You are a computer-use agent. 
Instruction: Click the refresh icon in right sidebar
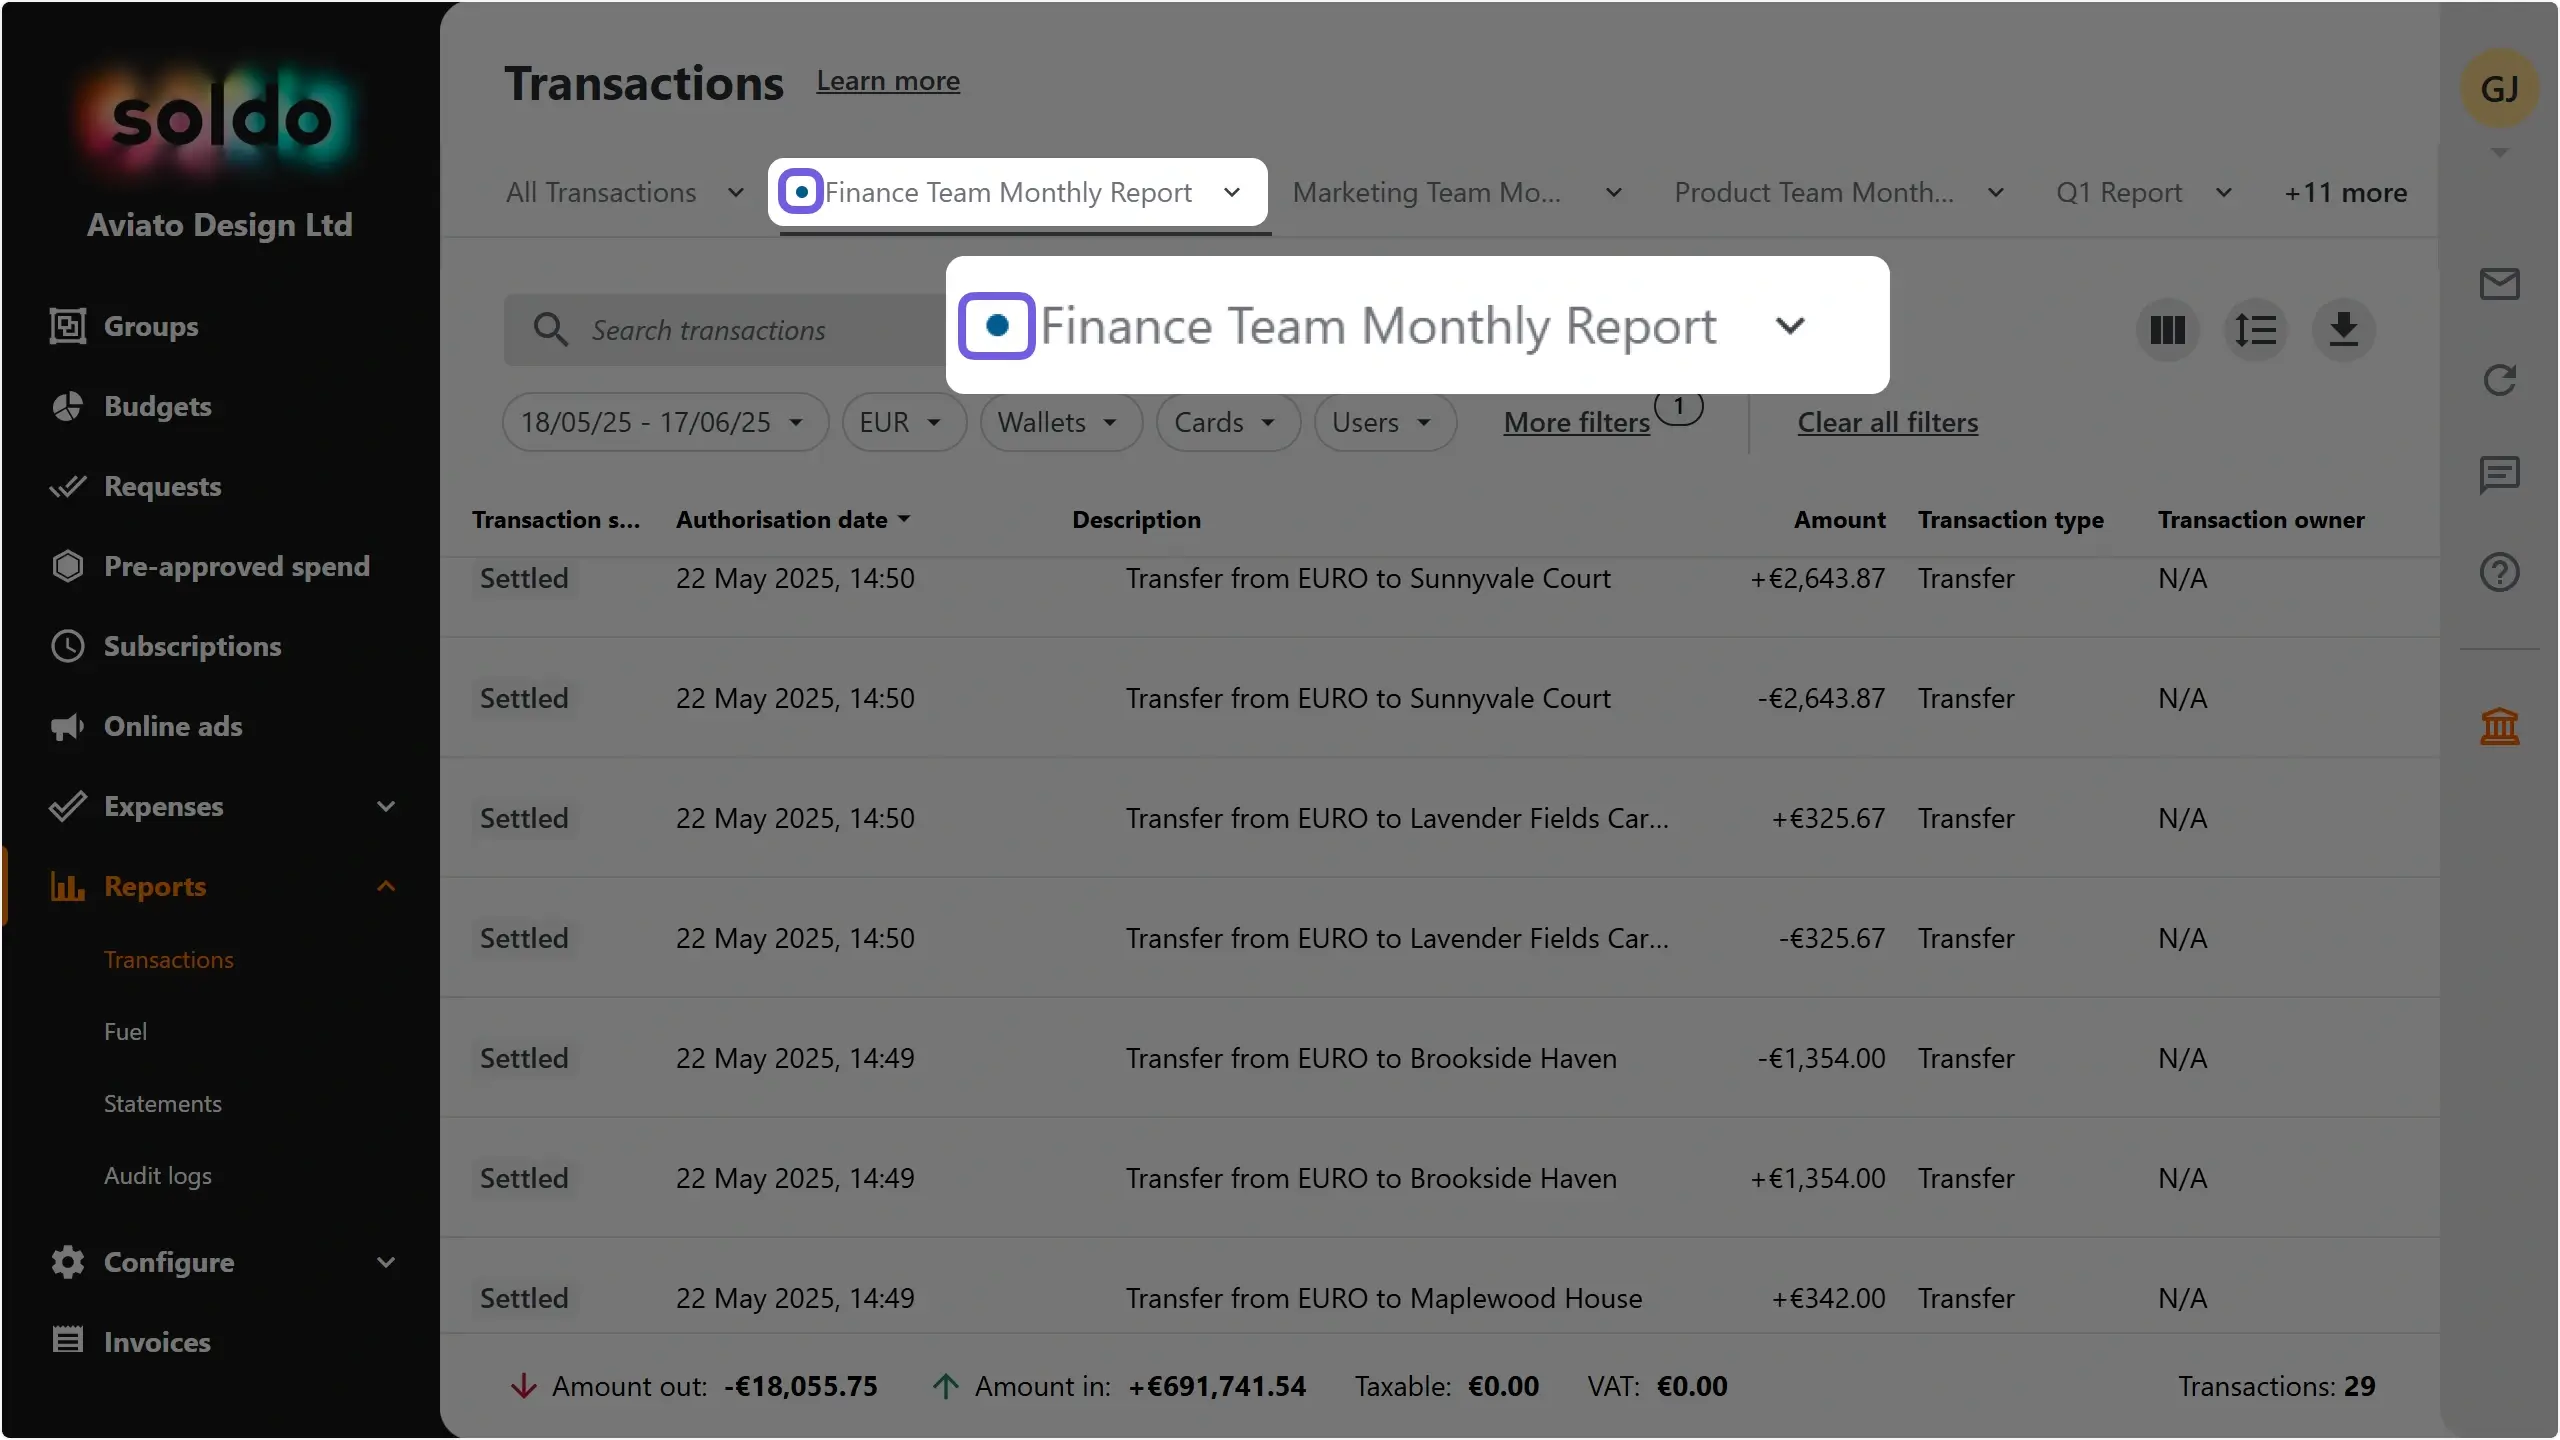2499,380
